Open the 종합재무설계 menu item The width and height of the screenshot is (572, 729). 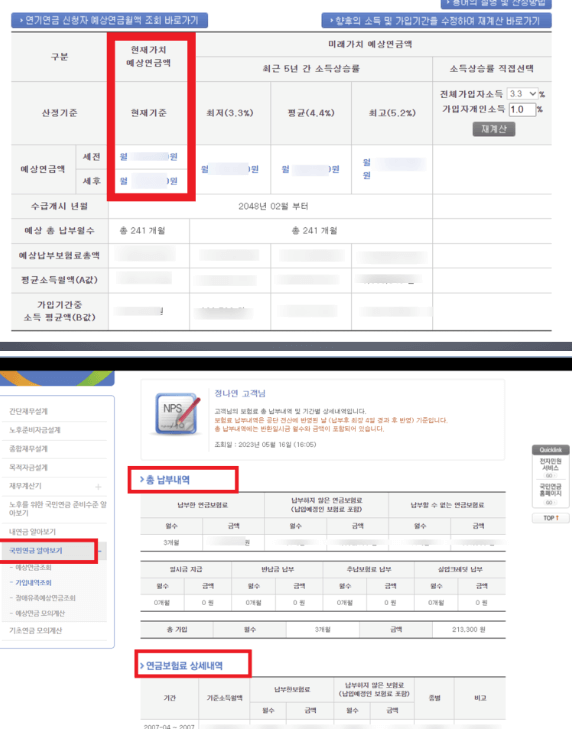click(28, 449)
